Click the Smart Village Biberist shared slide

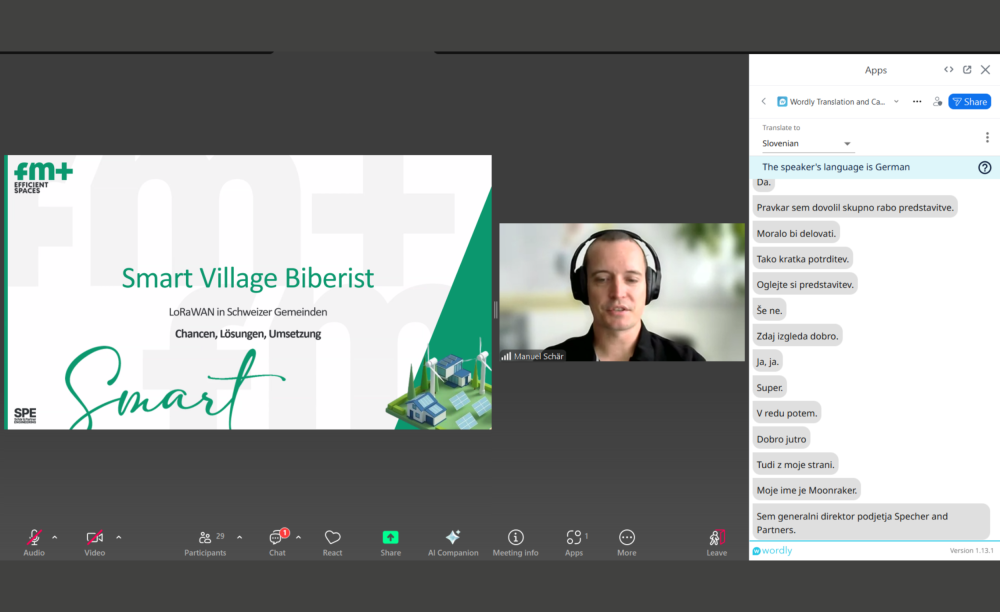pyautogui.click(x=248, y=292)
